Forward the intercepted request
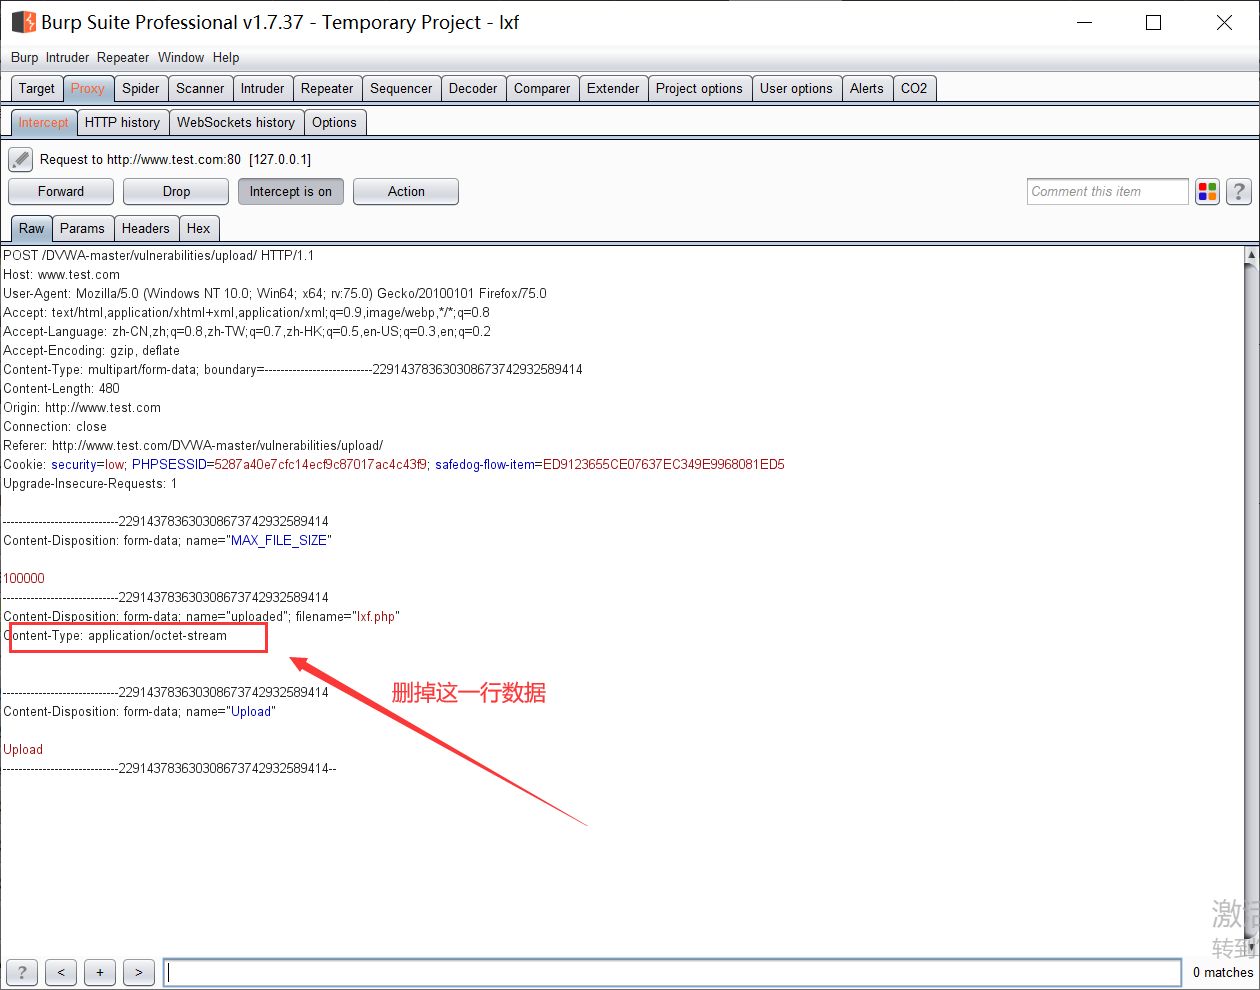 click(x=61, y=192)
